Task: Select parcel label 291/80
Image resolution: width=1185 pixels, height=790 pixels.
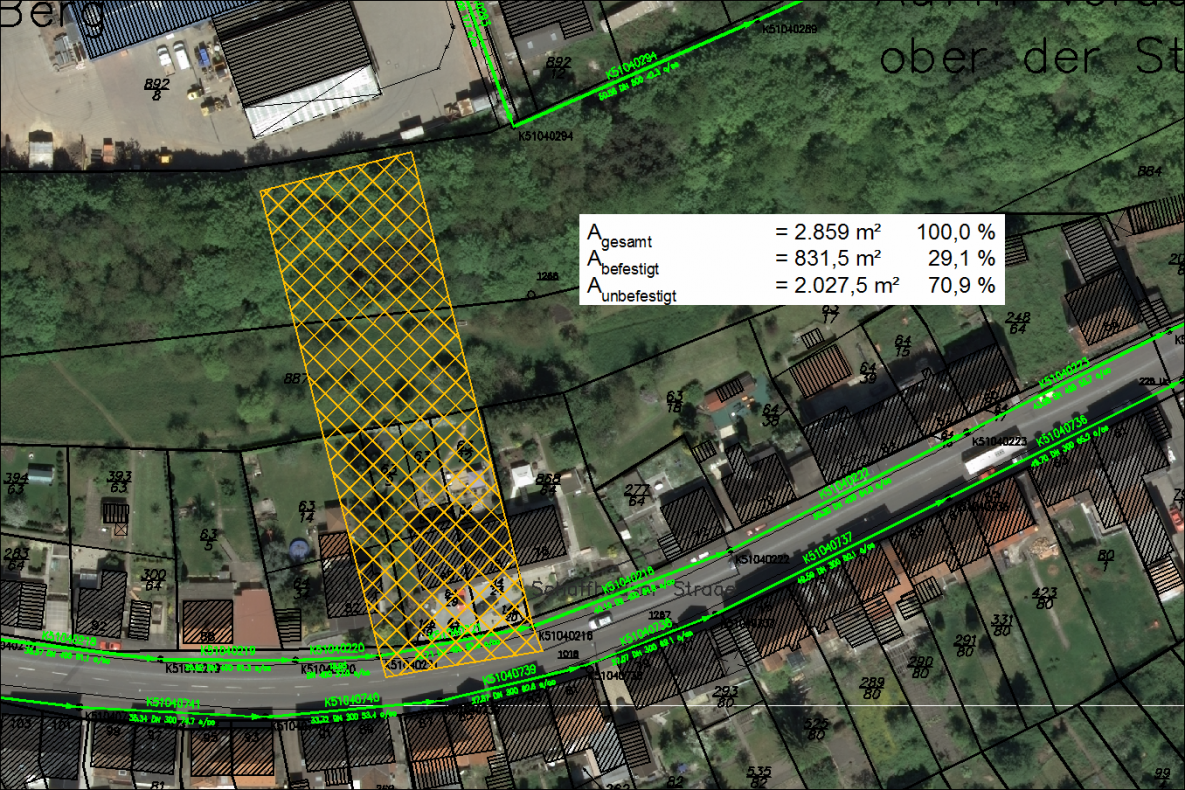Action: point(965,646)
